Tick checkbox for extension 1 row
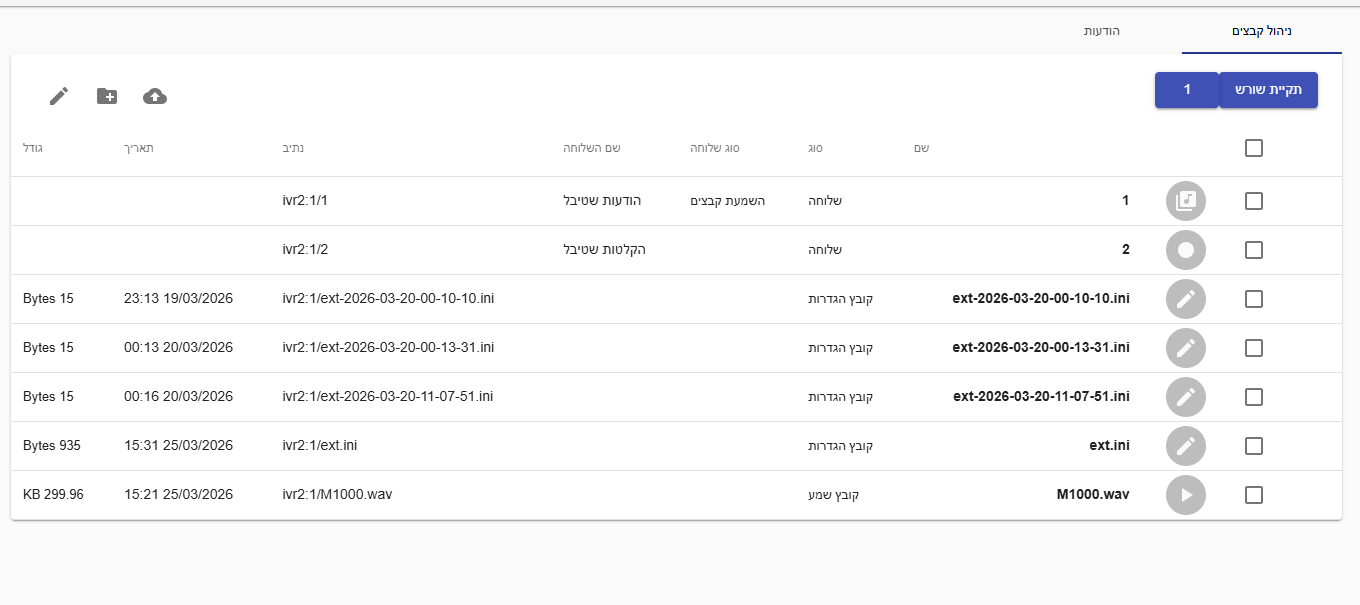1360x605 pixels. point(1254,201)
